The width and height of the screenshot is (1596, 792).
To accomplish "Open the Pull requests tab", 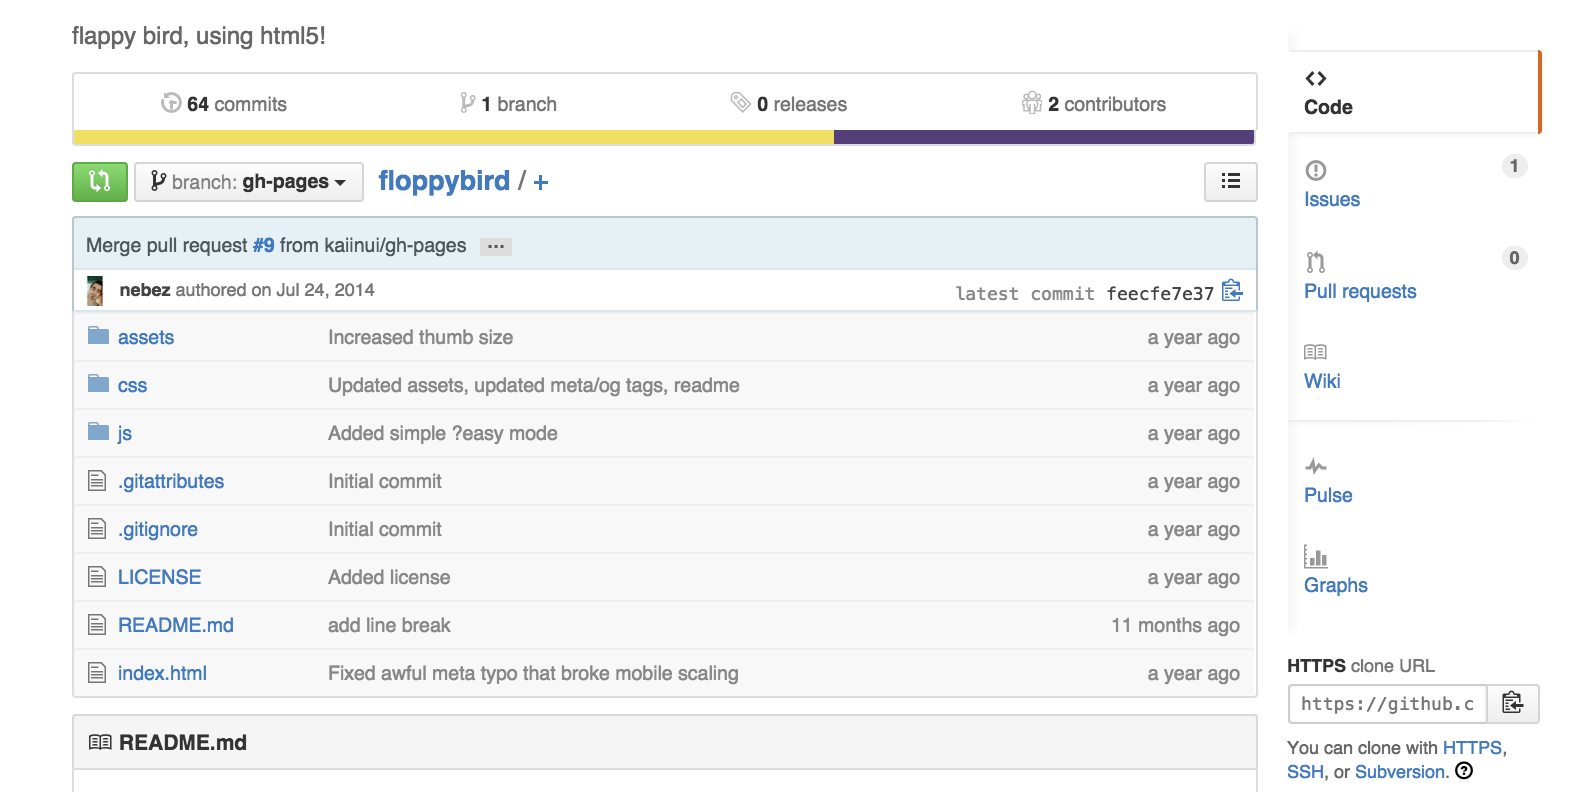I will (x=1360, y=291).
